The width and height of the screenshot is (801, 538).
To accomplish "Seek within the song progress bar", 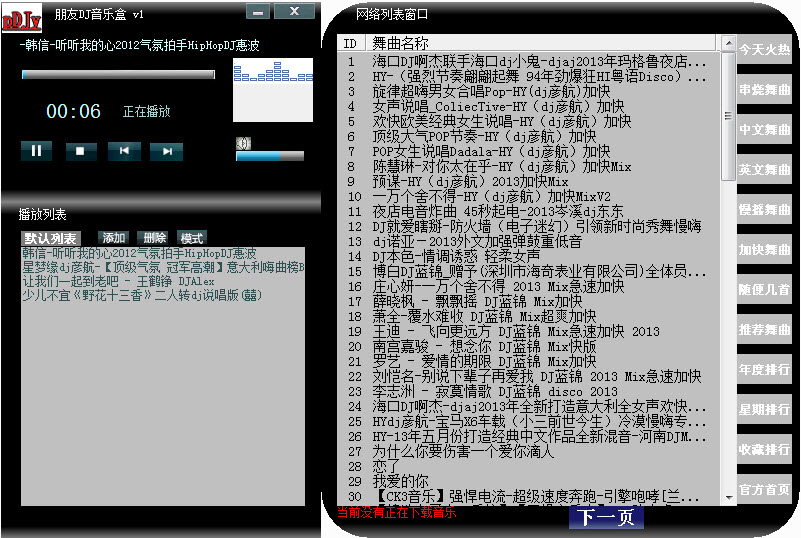I will pyautogui.click(x=118, y=75).
